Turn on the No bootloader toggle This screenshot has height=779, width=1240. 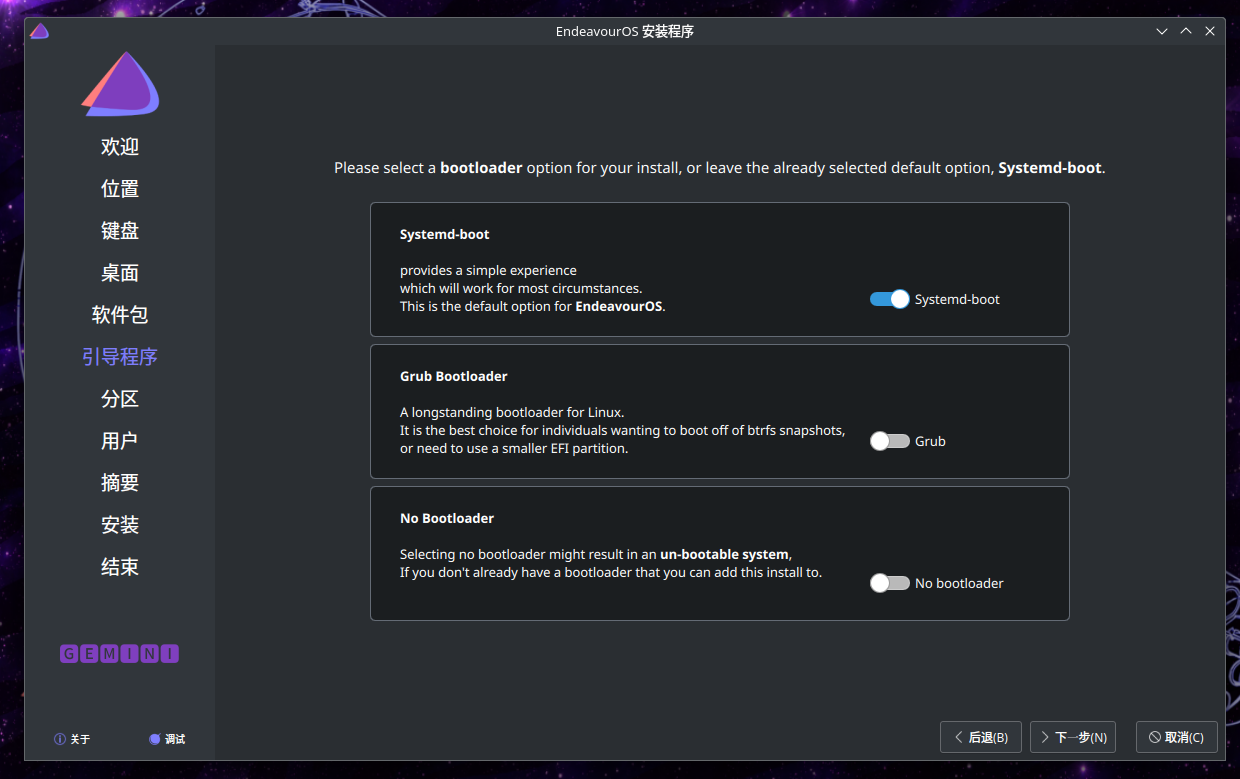coord(889,583)
